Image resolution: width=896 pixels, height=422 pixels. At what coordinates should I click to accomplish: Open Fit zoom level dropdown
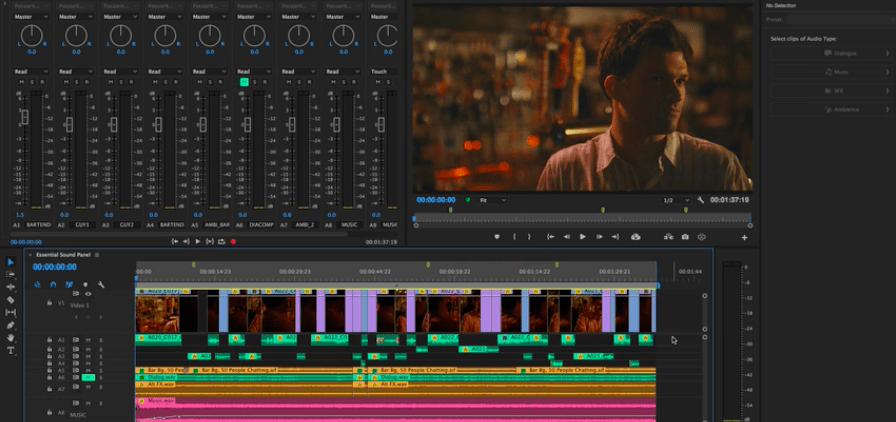point(493,200)
